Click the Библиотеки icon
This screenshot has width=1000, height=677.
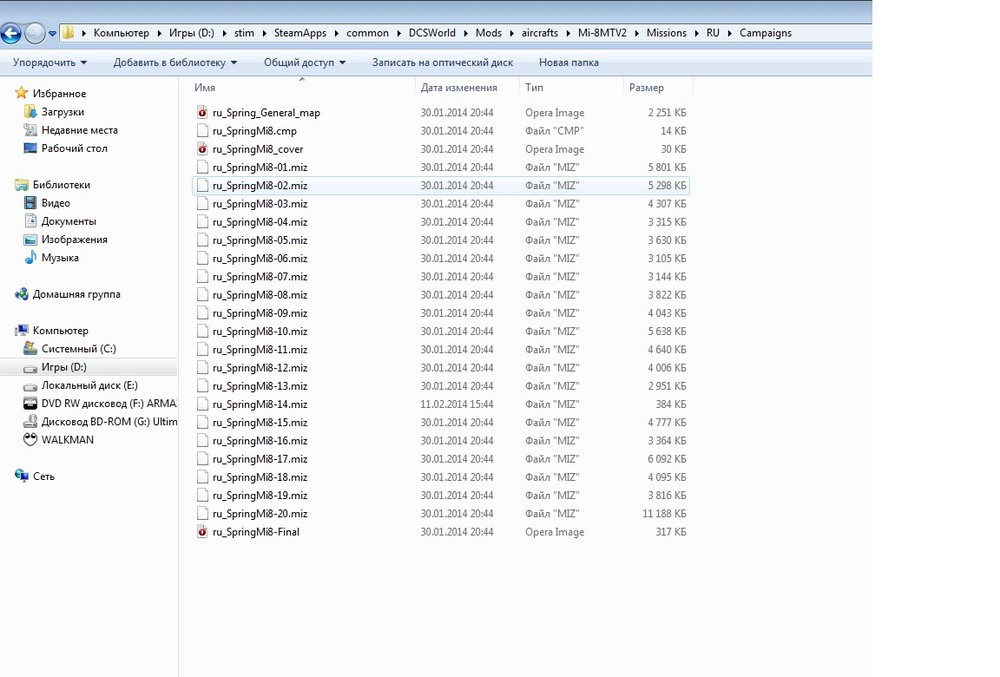coord(21,185)
